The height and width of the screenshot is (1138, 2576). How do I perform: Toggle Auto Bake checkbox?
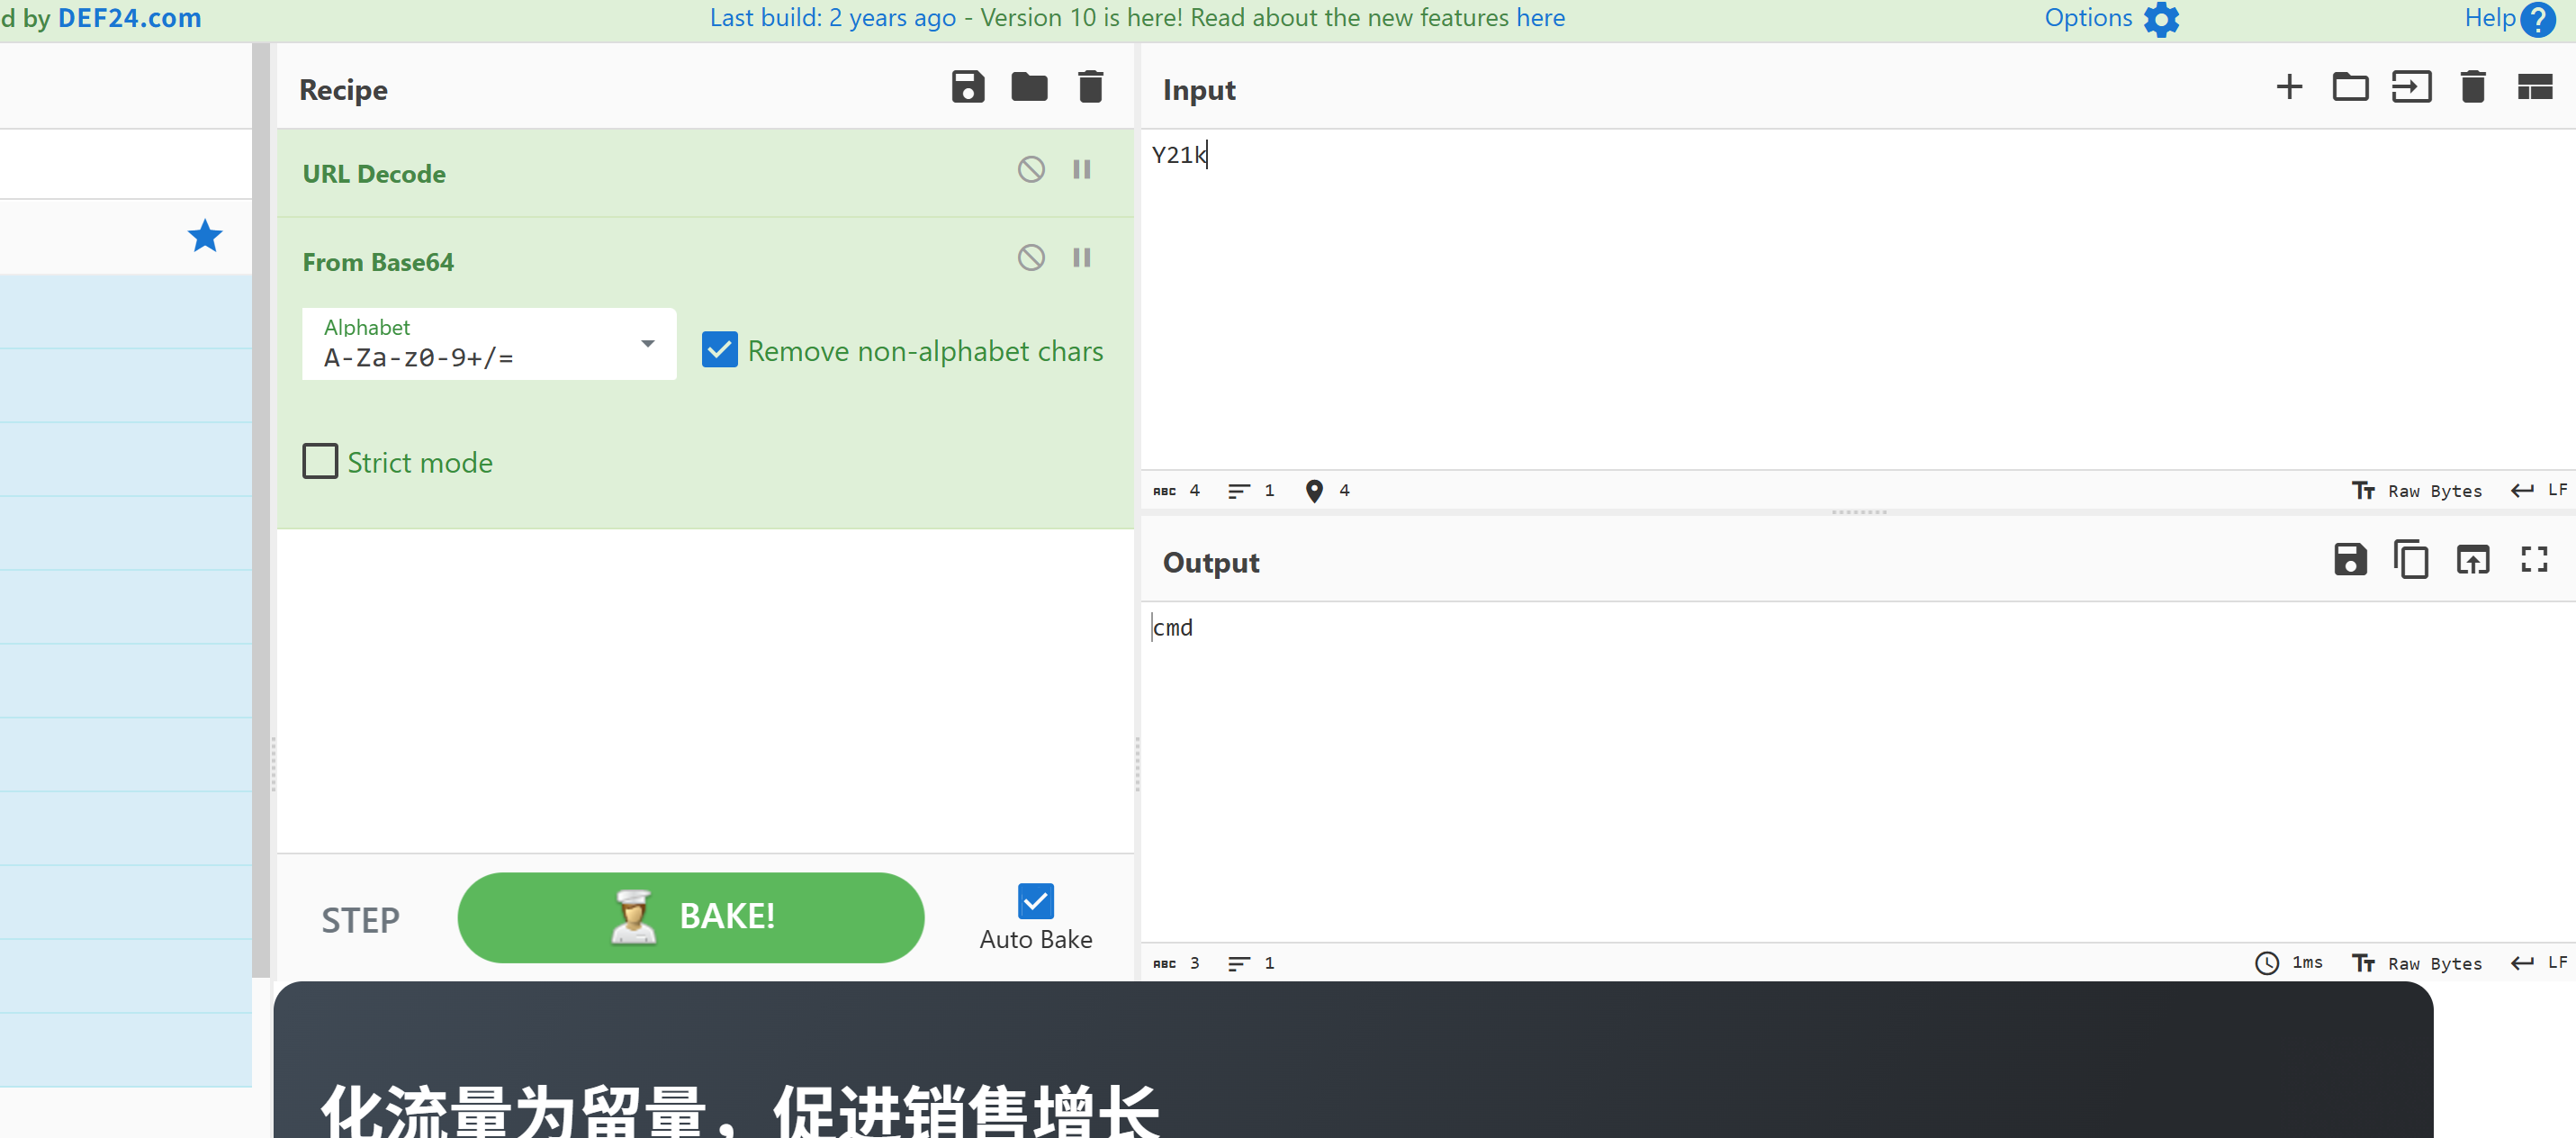click(x=1035, y=900)
